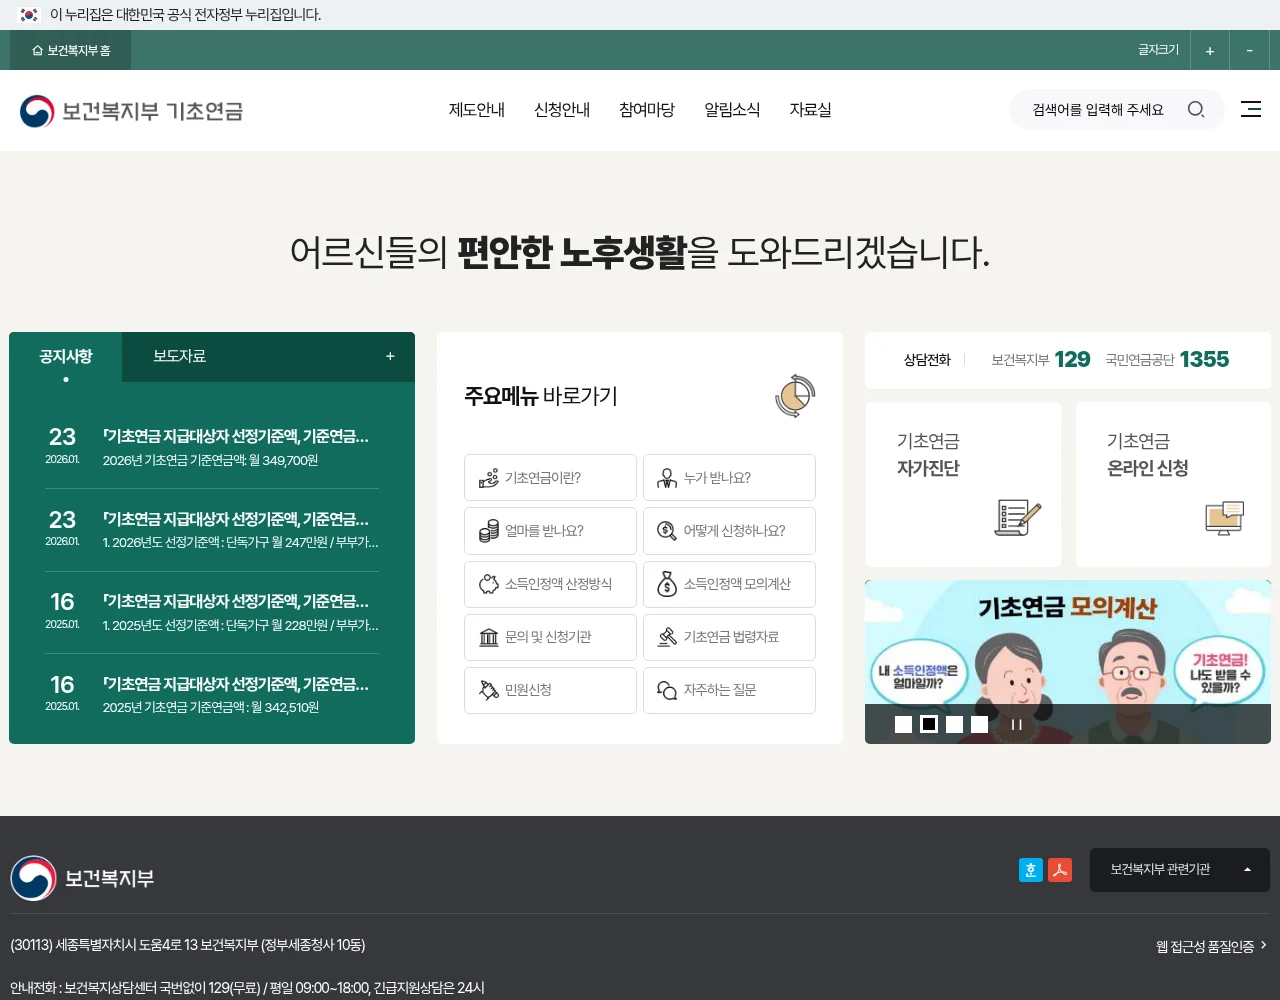This screenshot has height=1000, width=1280.
Task: Select the 공지사항 tab
Action: tap(66, 357)
